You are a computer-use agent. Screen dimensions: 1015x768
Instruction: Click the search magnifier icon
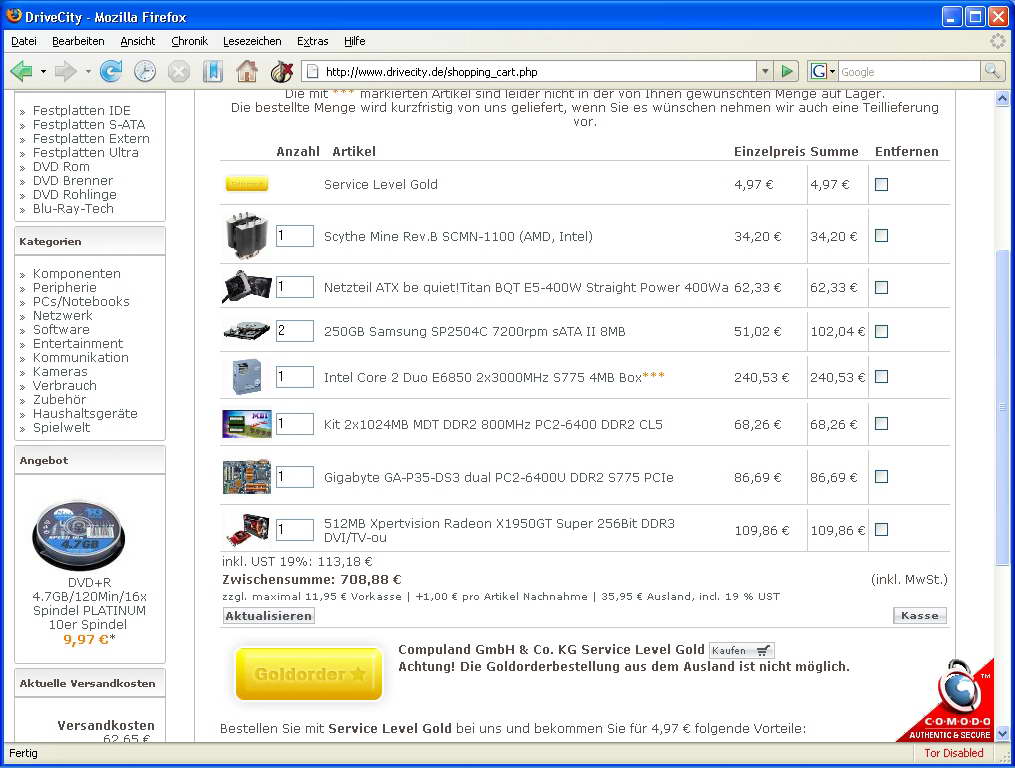tap(992, 71)
